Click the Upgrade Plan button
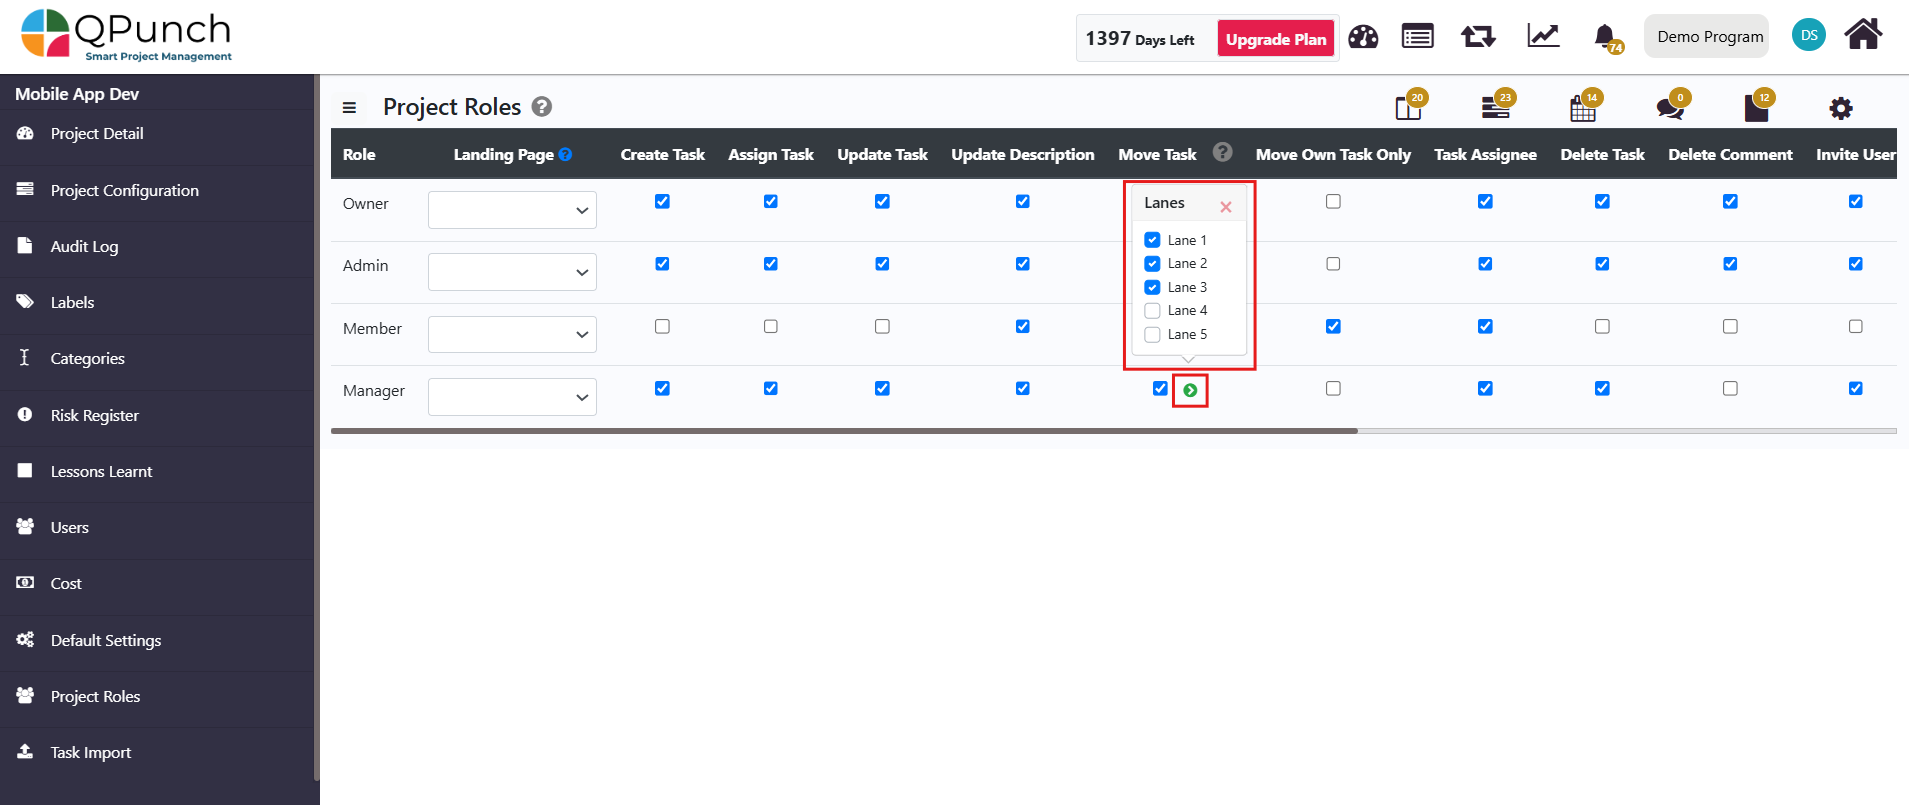The width and height of the screenshot is (1909, 805). [1275, 39]
